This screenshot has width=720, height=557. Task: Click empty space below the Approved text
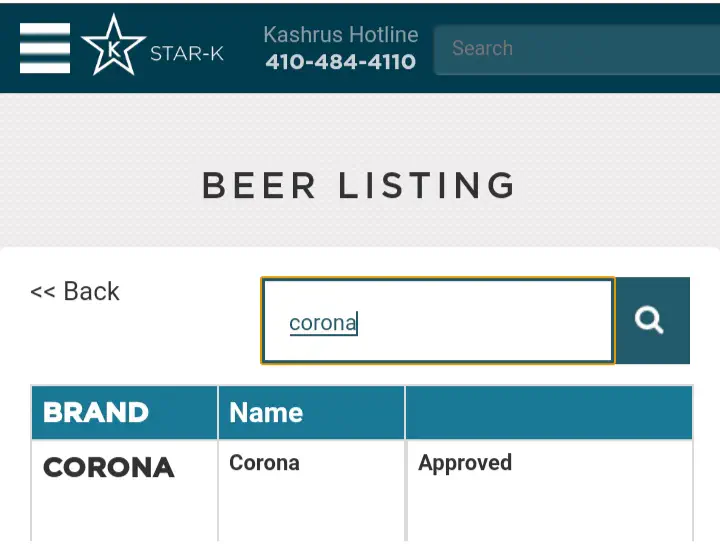[x=548, y=515]
